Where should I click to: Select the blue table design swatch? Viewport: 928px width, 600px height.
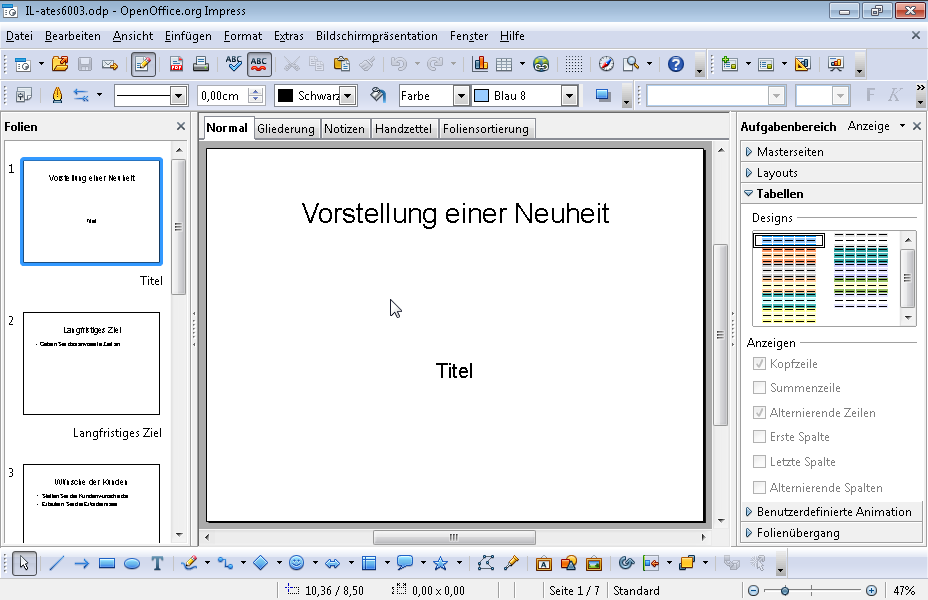[788, 240]
